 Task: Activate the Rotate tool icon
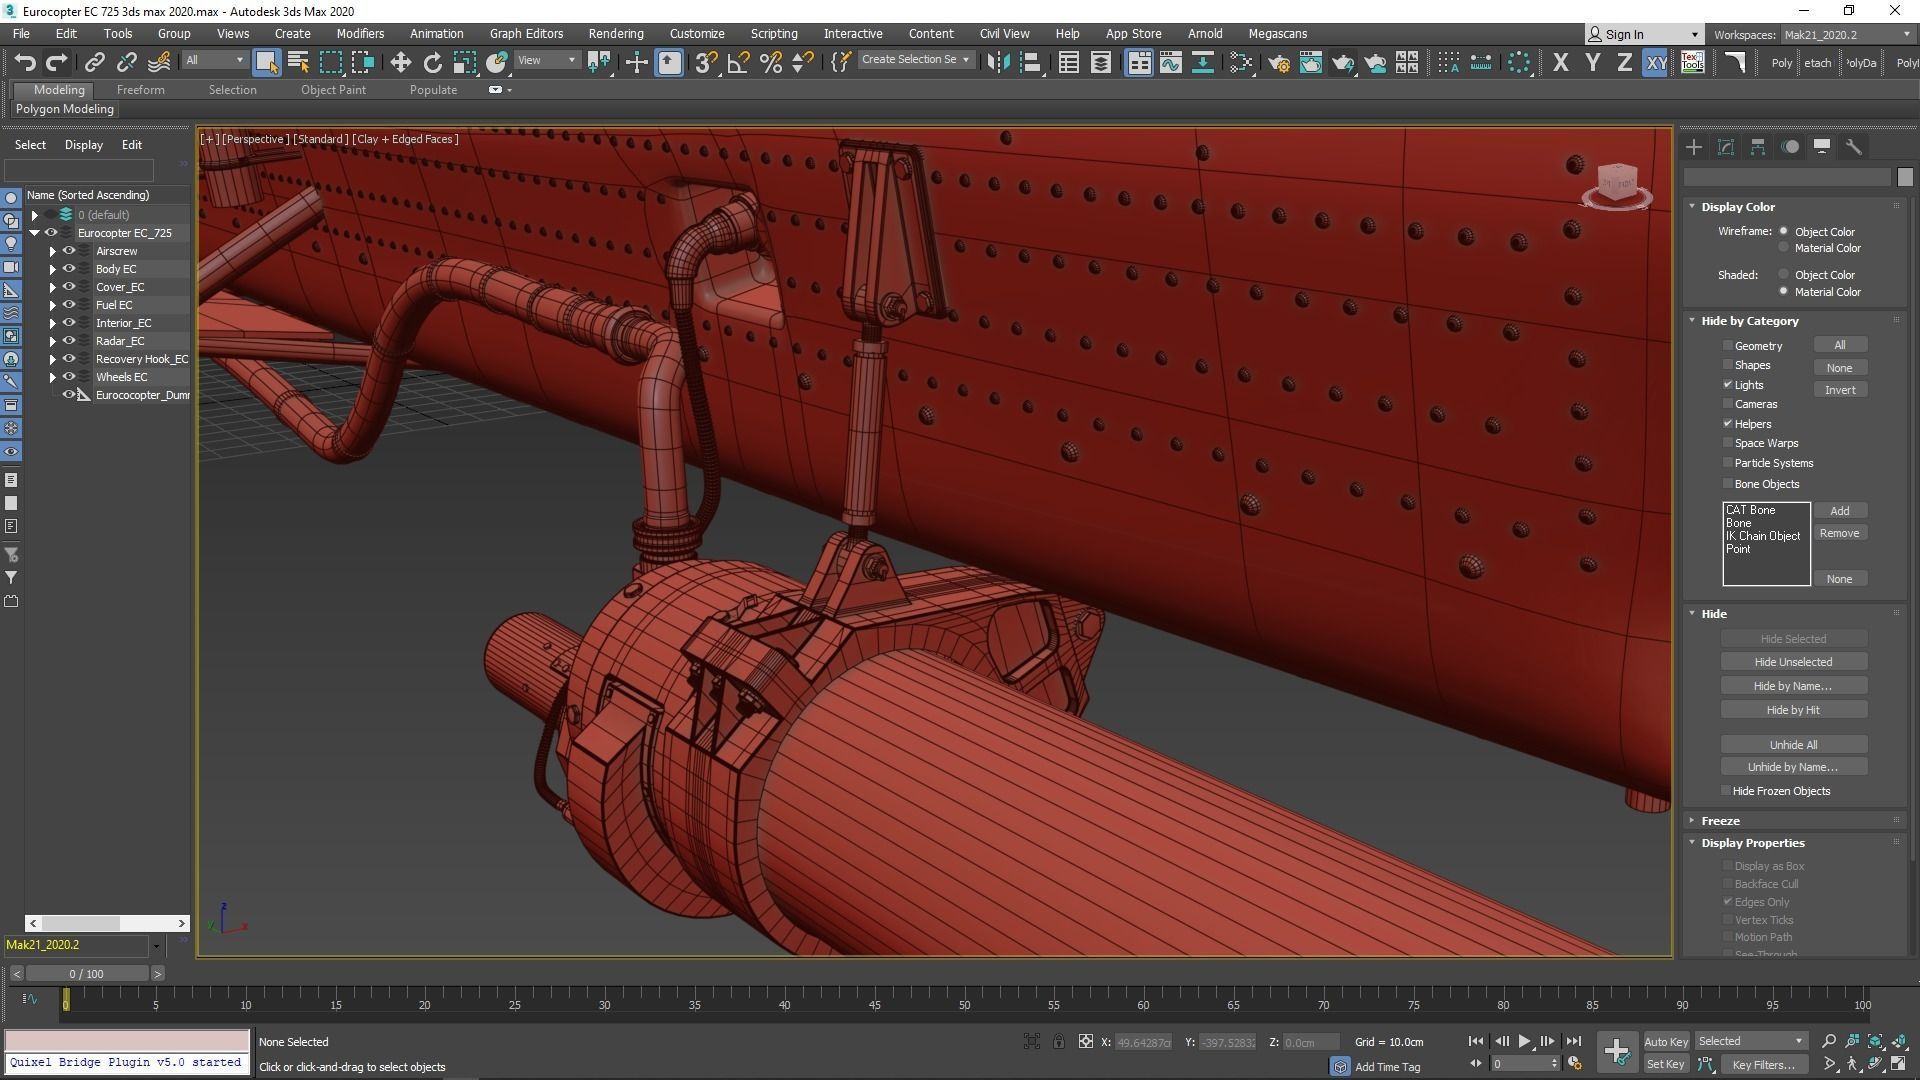(x=432, y=63)
